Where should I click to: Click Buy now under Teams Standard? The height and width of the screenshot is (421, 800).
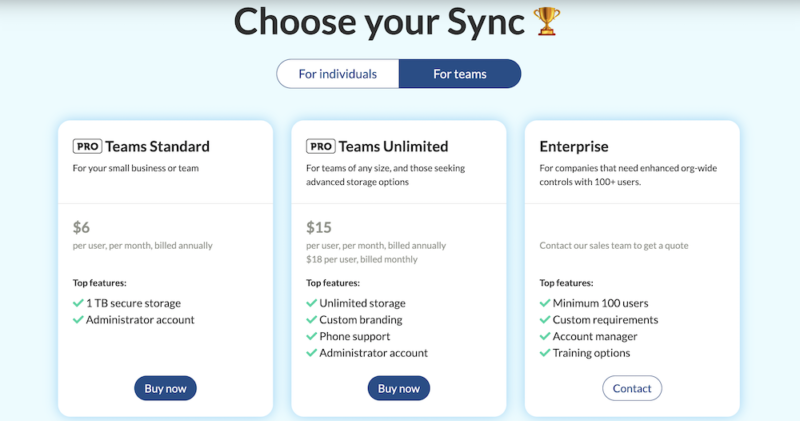point(165,388)
